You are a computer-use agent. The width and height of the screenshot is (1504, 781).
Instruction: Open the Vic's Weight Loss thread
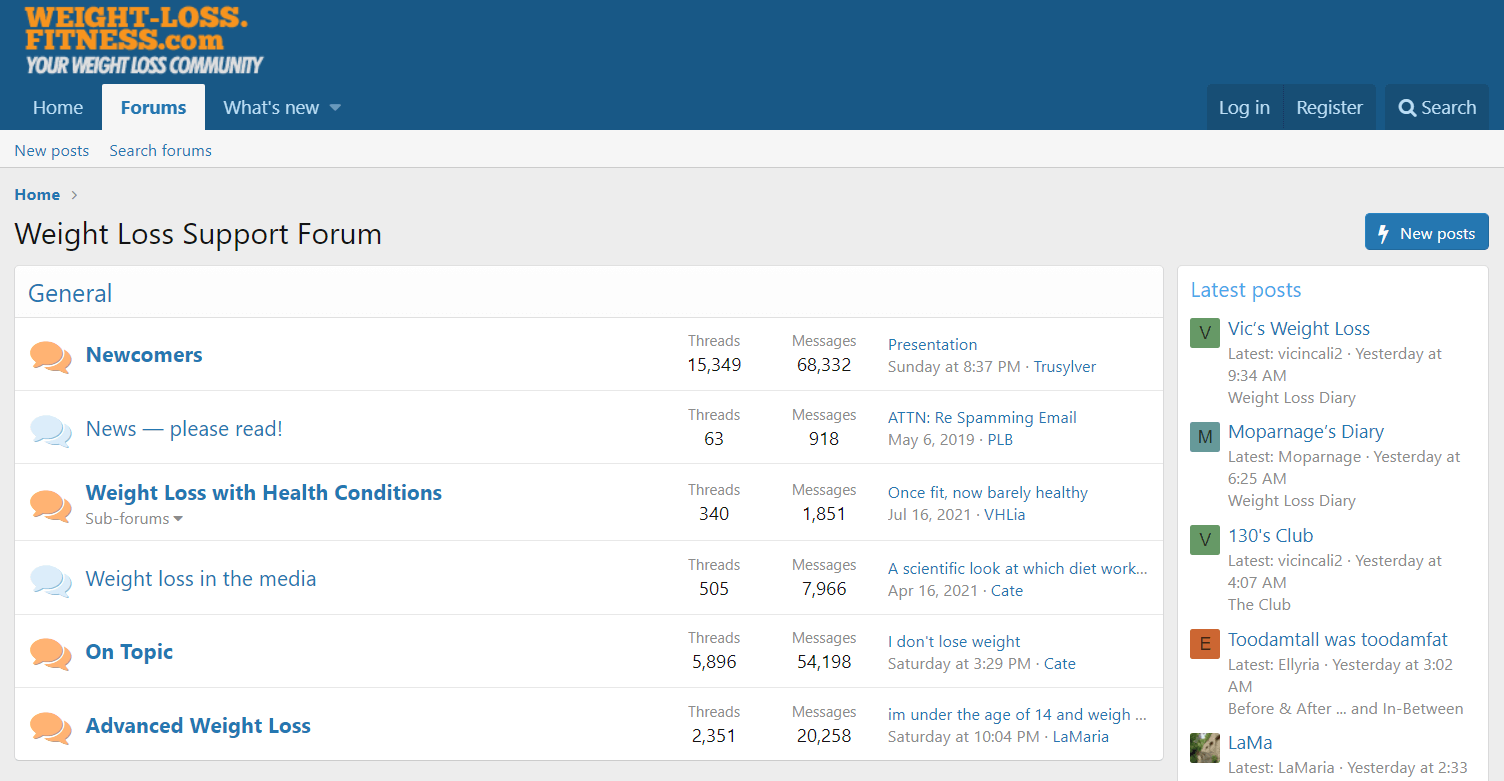click(1298, 329)
